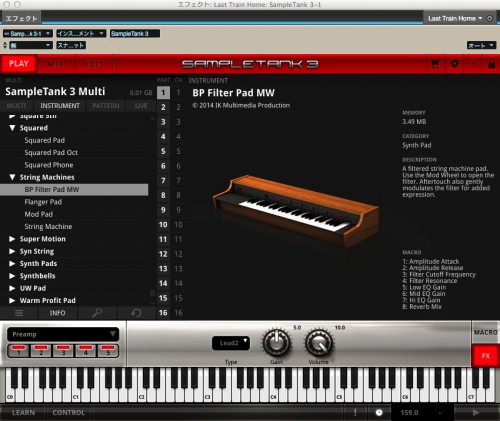Toggle the red FX button
This screenshot has height=421, width=500.
point(486,356)
